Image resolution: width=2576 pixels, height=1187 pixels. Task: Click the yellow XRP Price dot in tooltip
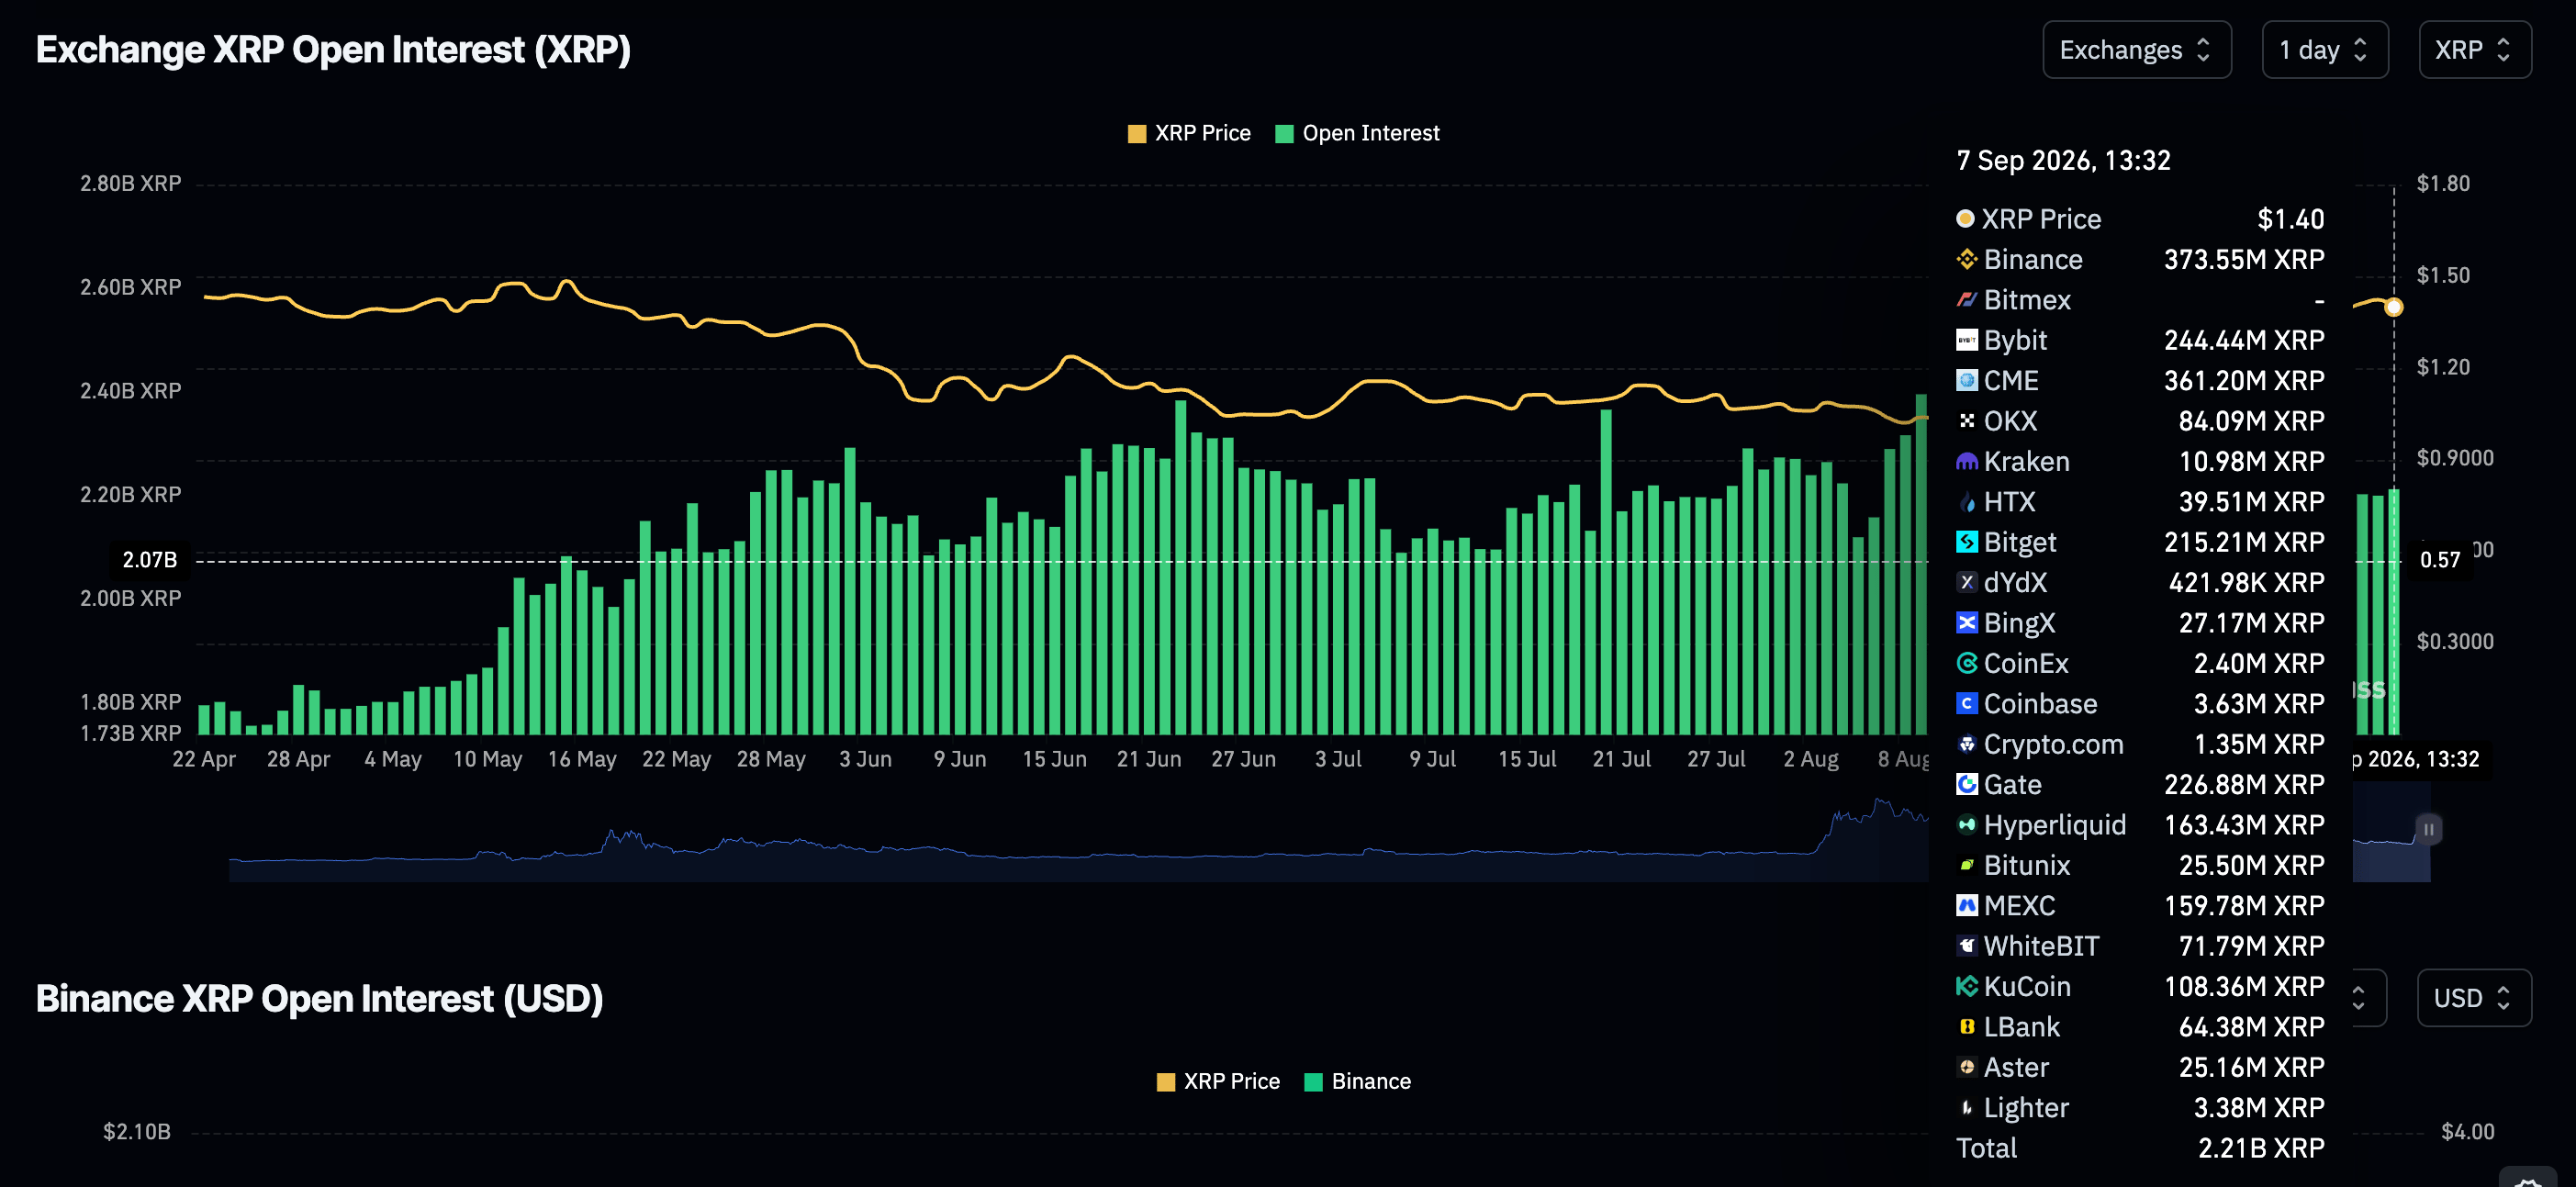1965,219
